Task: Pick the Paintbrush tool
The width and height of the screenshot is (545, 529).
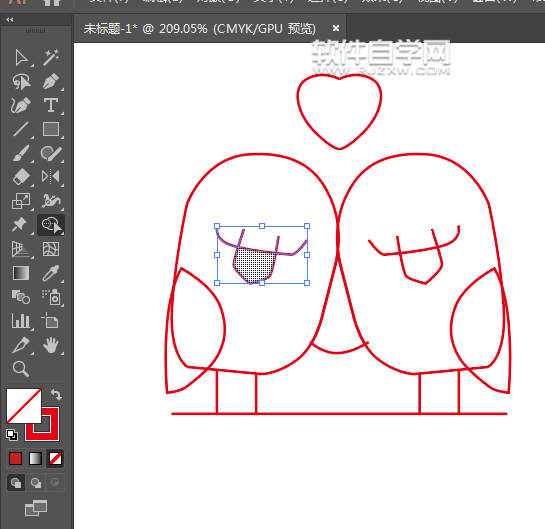Action: tap(21, 153)
